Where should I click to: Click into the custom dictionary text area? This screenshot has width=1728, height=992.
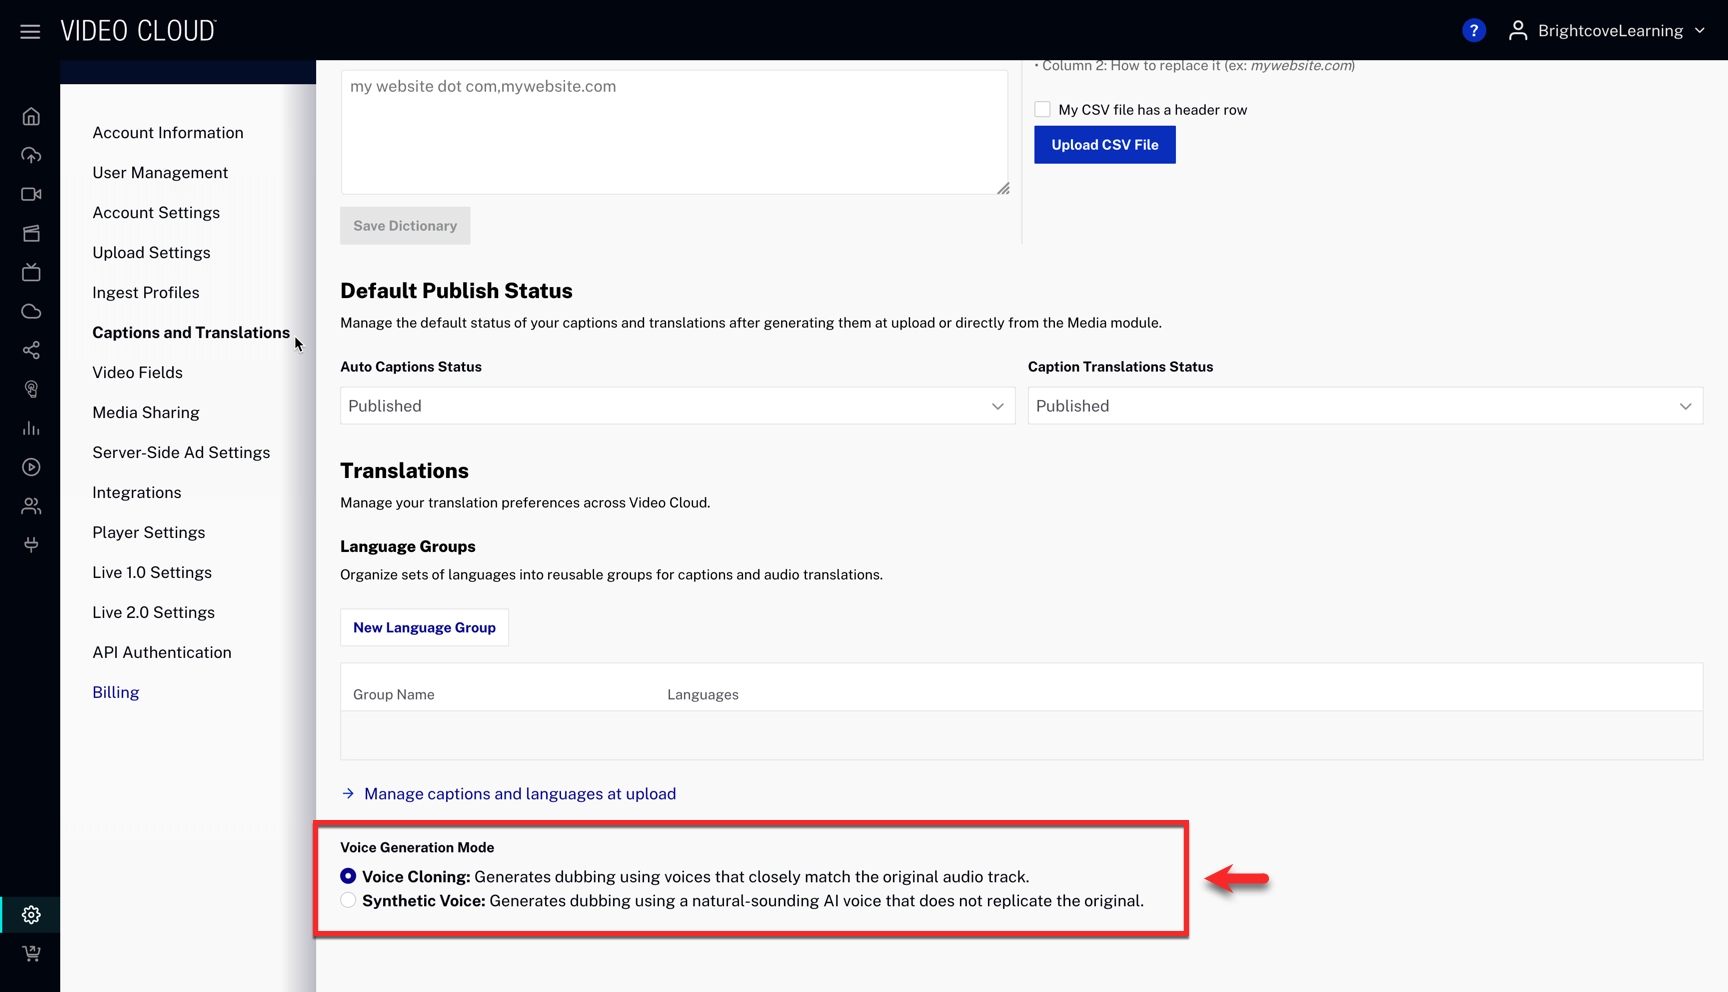pos(674,132)
